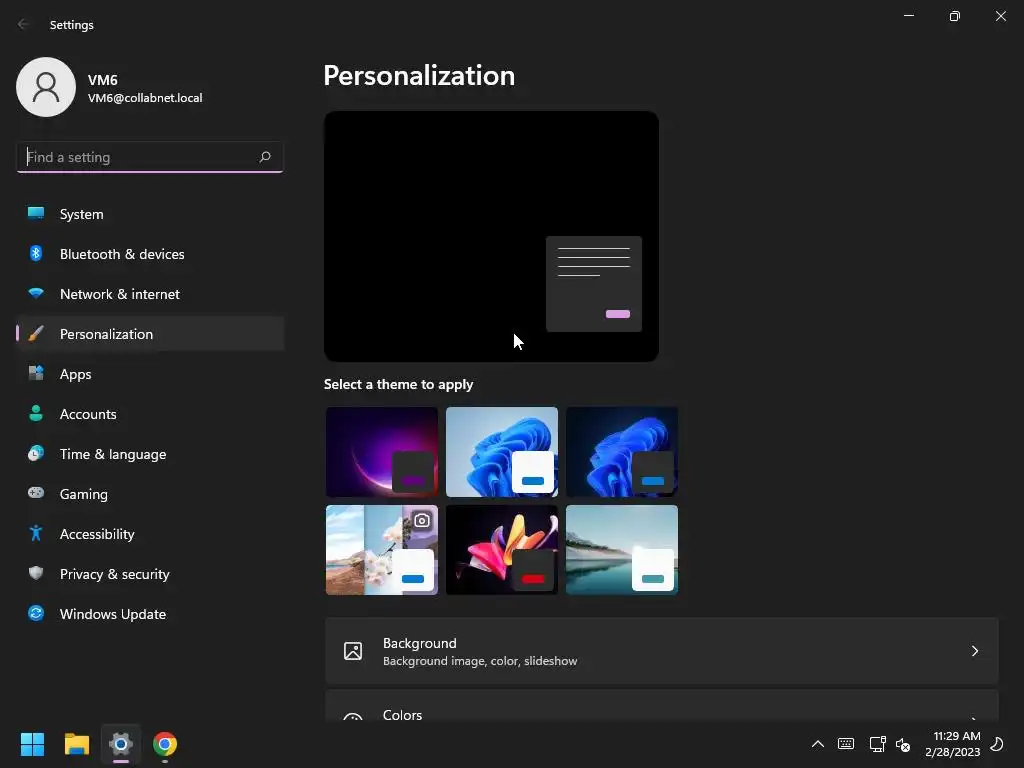The height and width of the screenshot is (768, 1024).
Task: Click the Accessibility figure icon
Action: coord(36,534)
